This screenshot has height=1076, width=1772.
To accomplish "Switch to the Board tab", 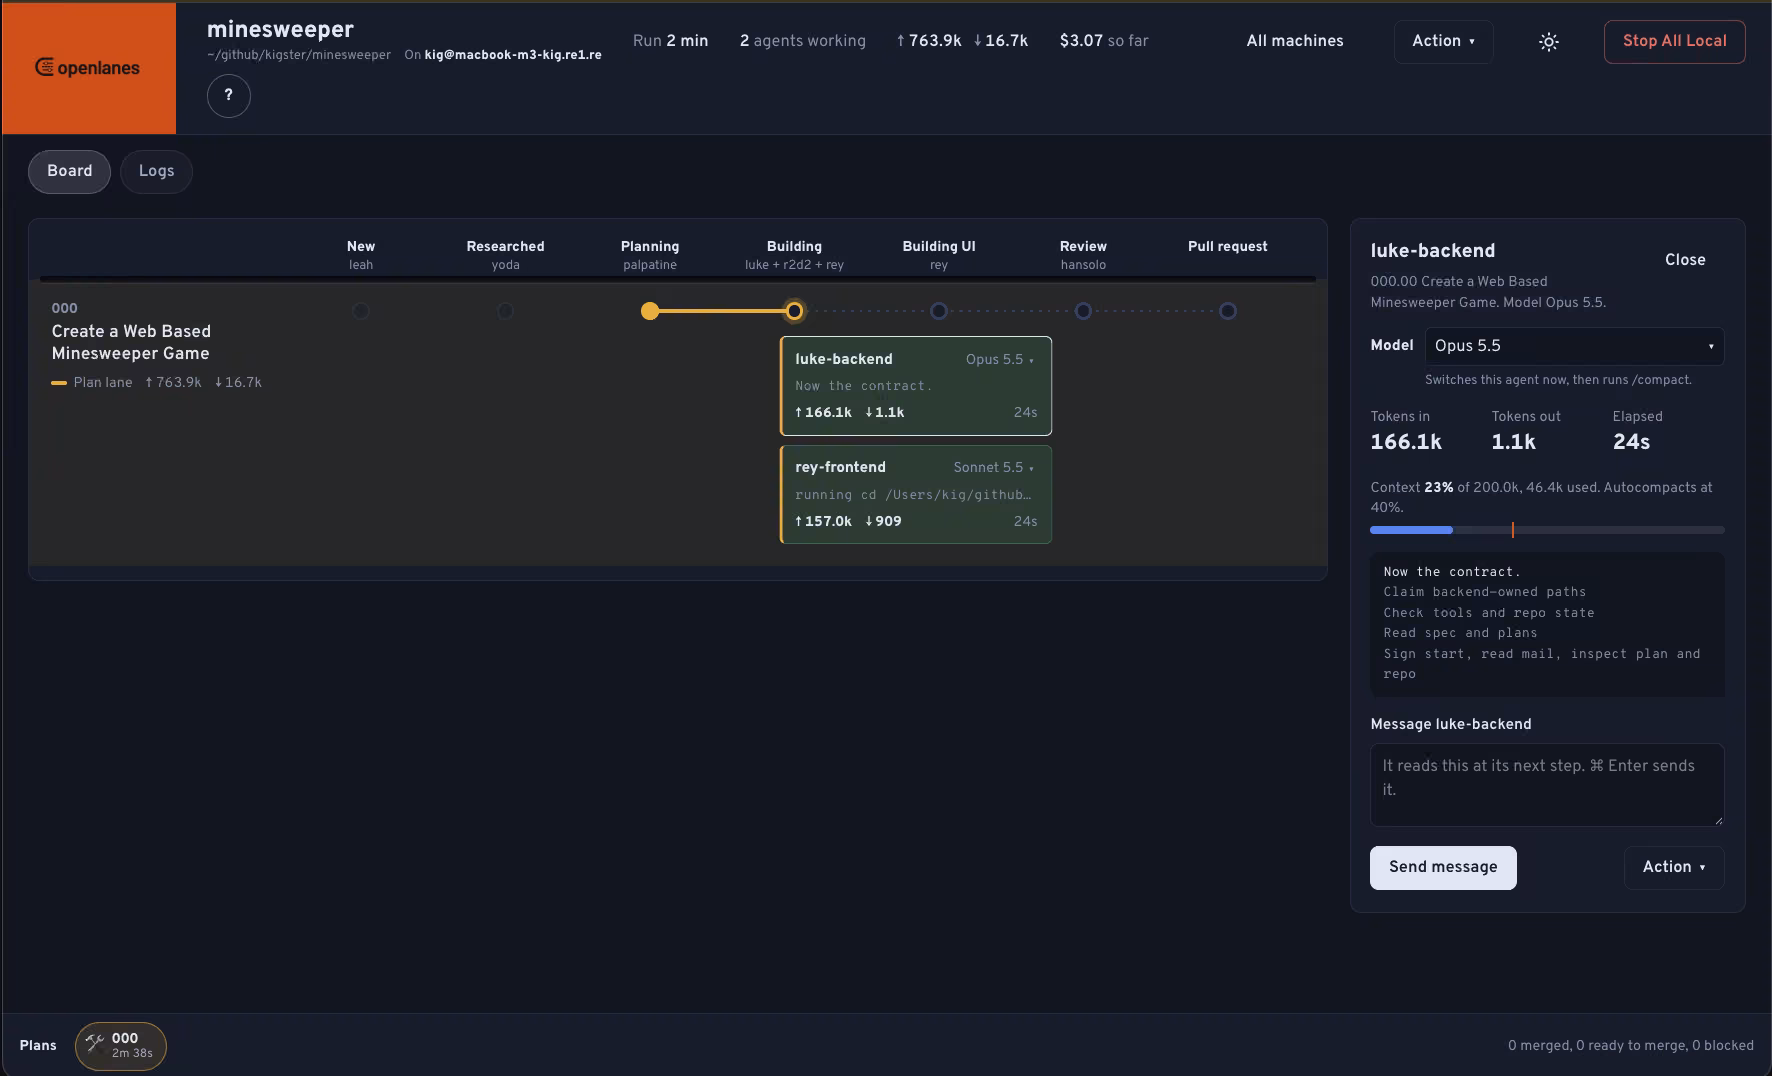I will (70, 172).
